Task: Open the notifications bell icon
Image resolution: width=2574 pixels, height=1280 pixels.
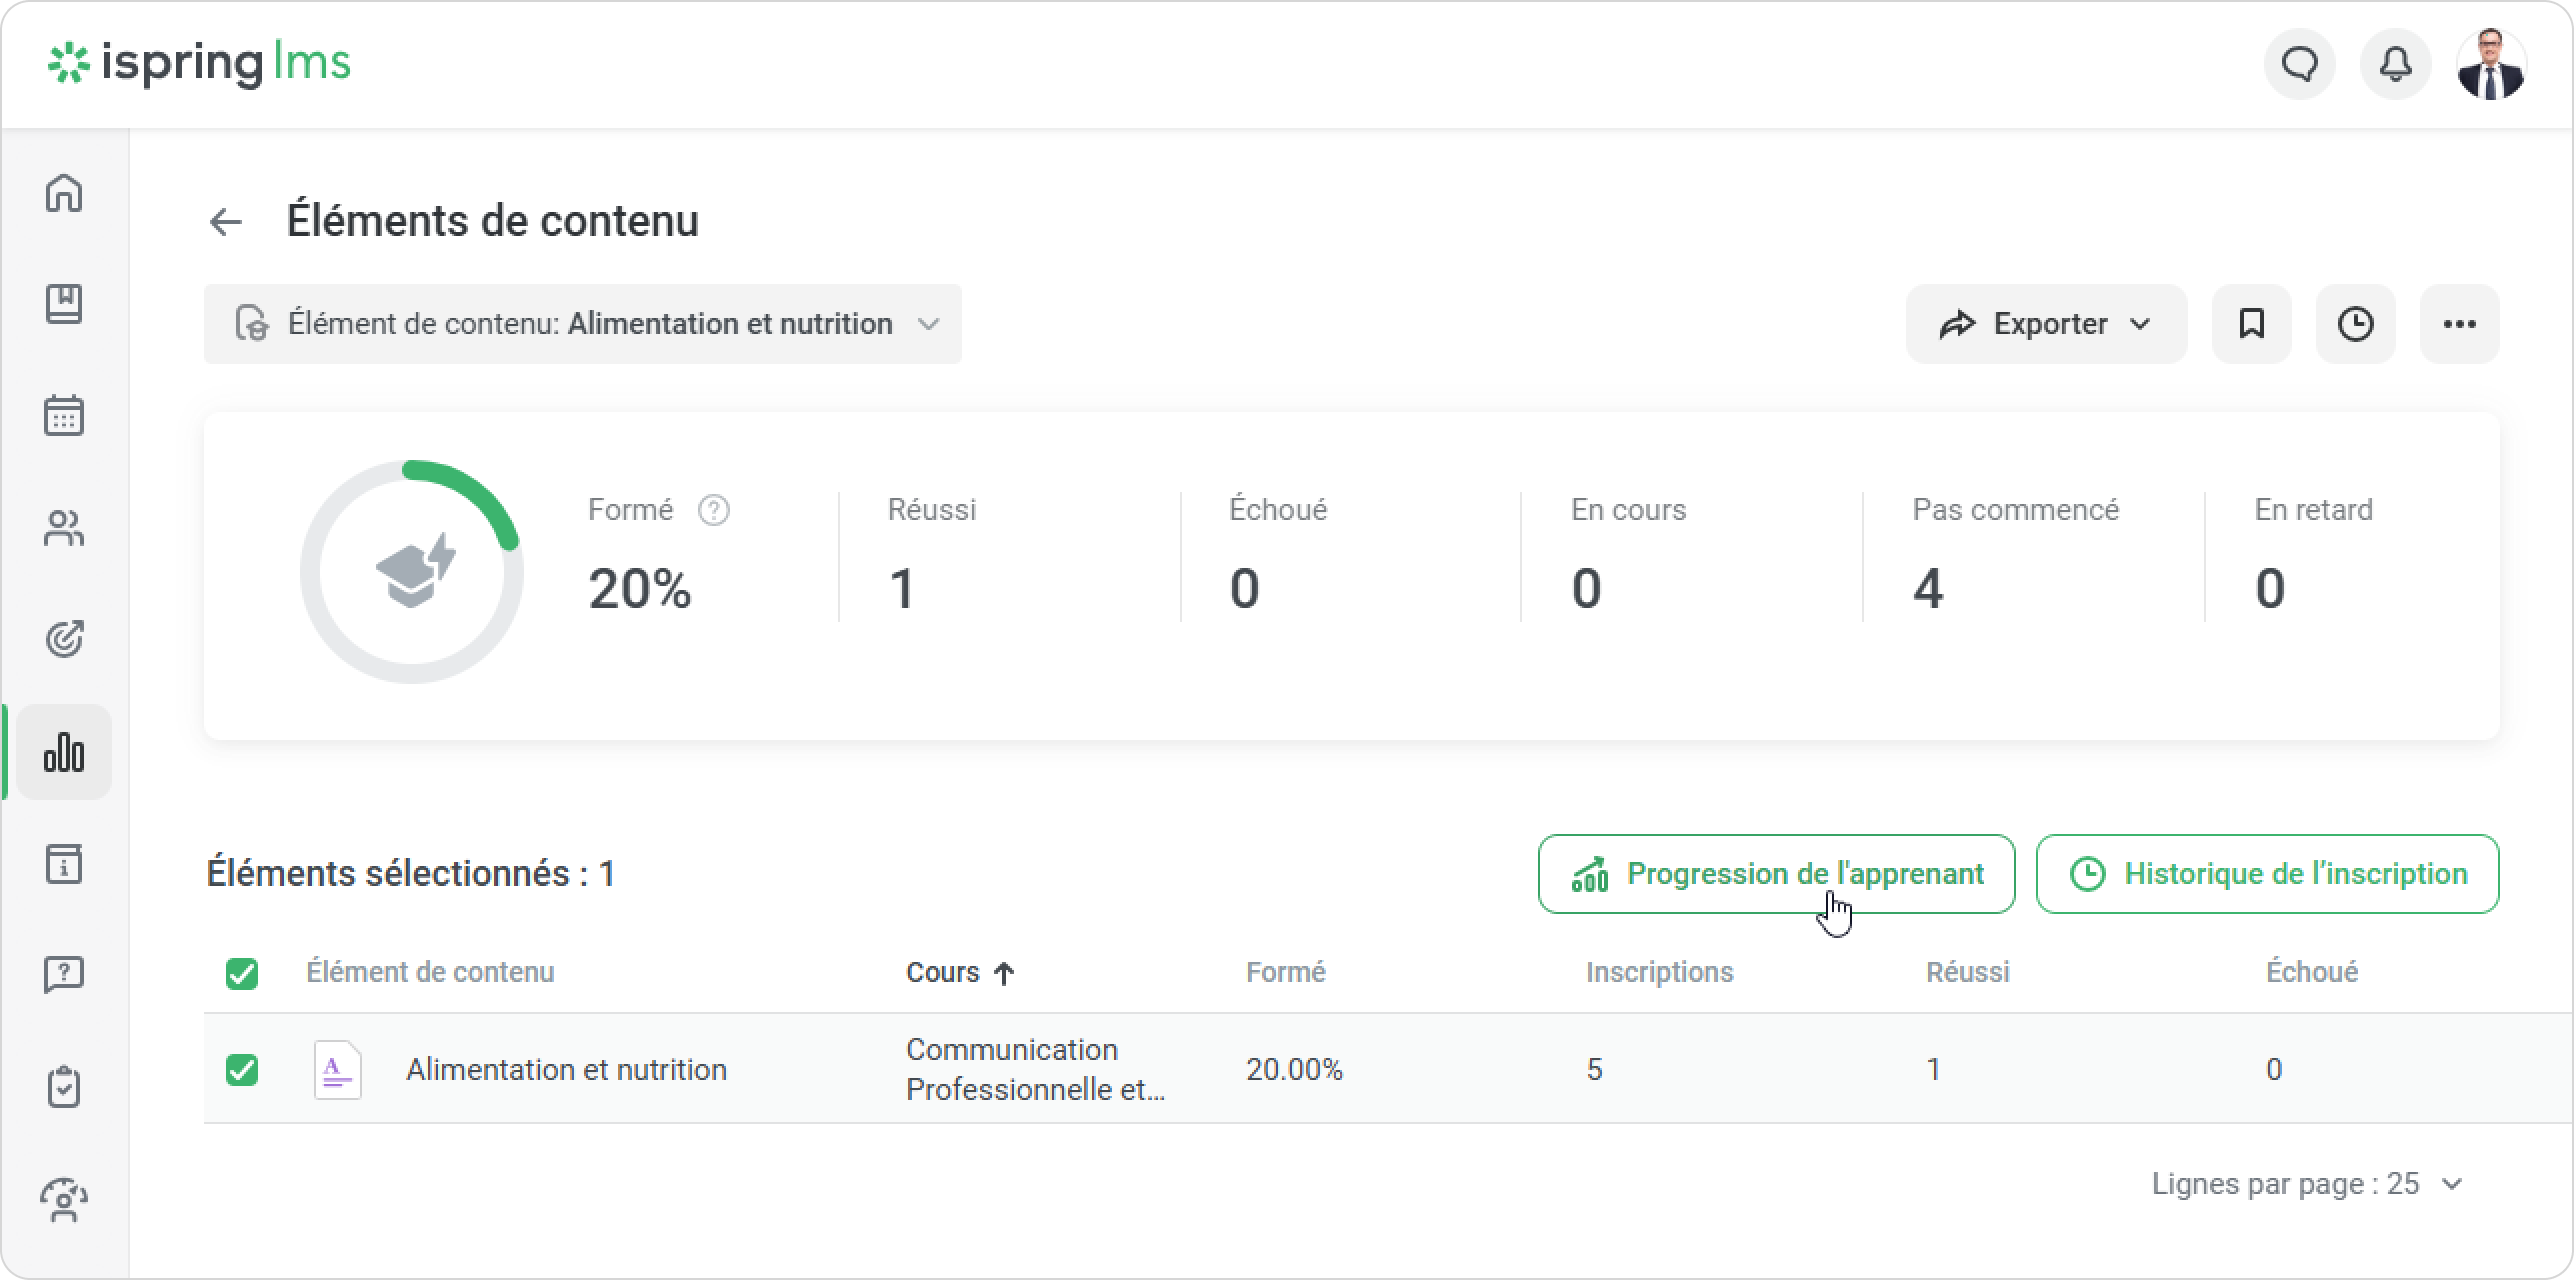Action: click(x=2395, y=65)
